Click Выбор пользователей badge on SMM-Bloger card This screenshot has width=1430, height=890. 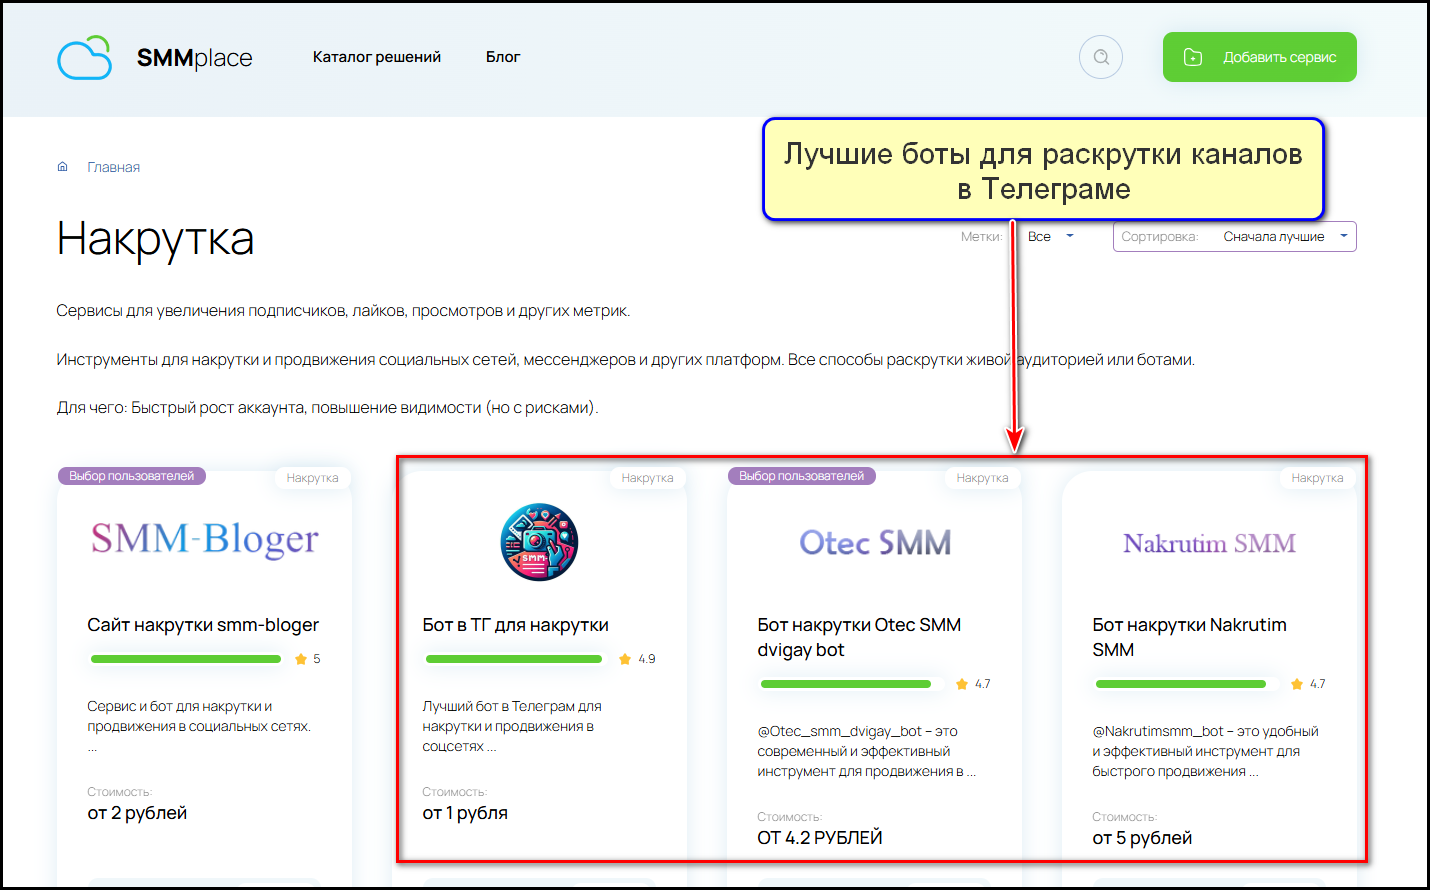[132, 476]
